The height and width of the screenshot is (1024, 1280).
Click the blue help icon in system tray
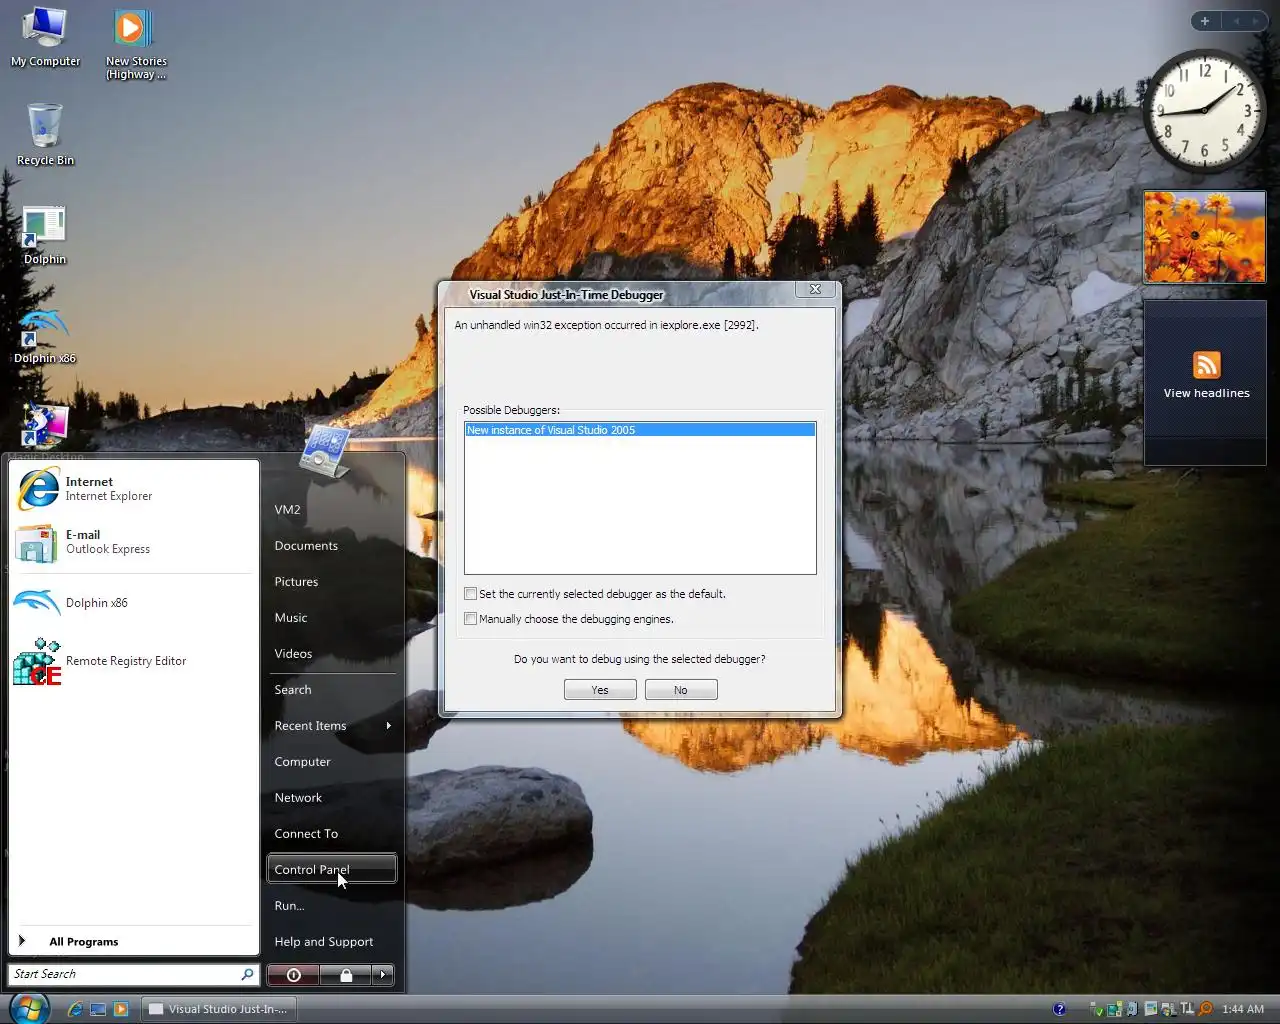click(x=1059, y=1009)
